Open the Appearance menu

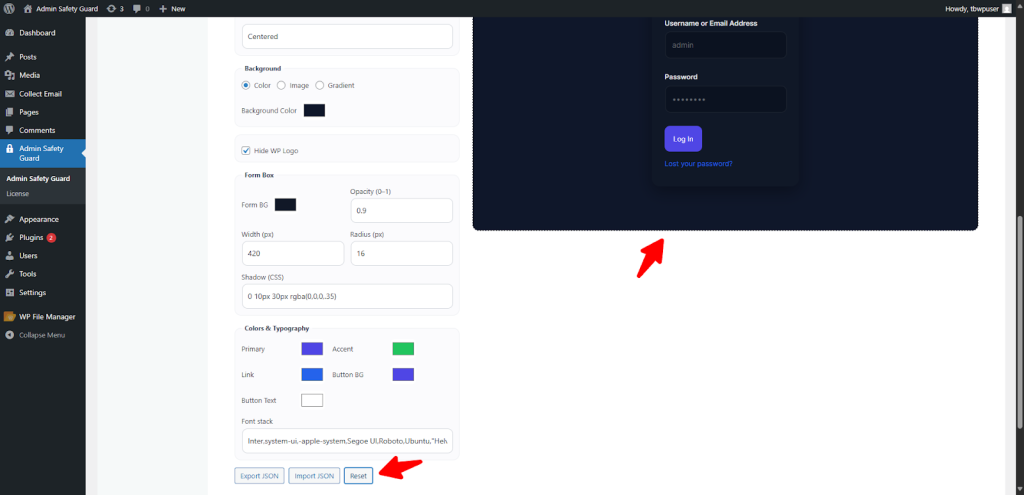tap(39, 219)
